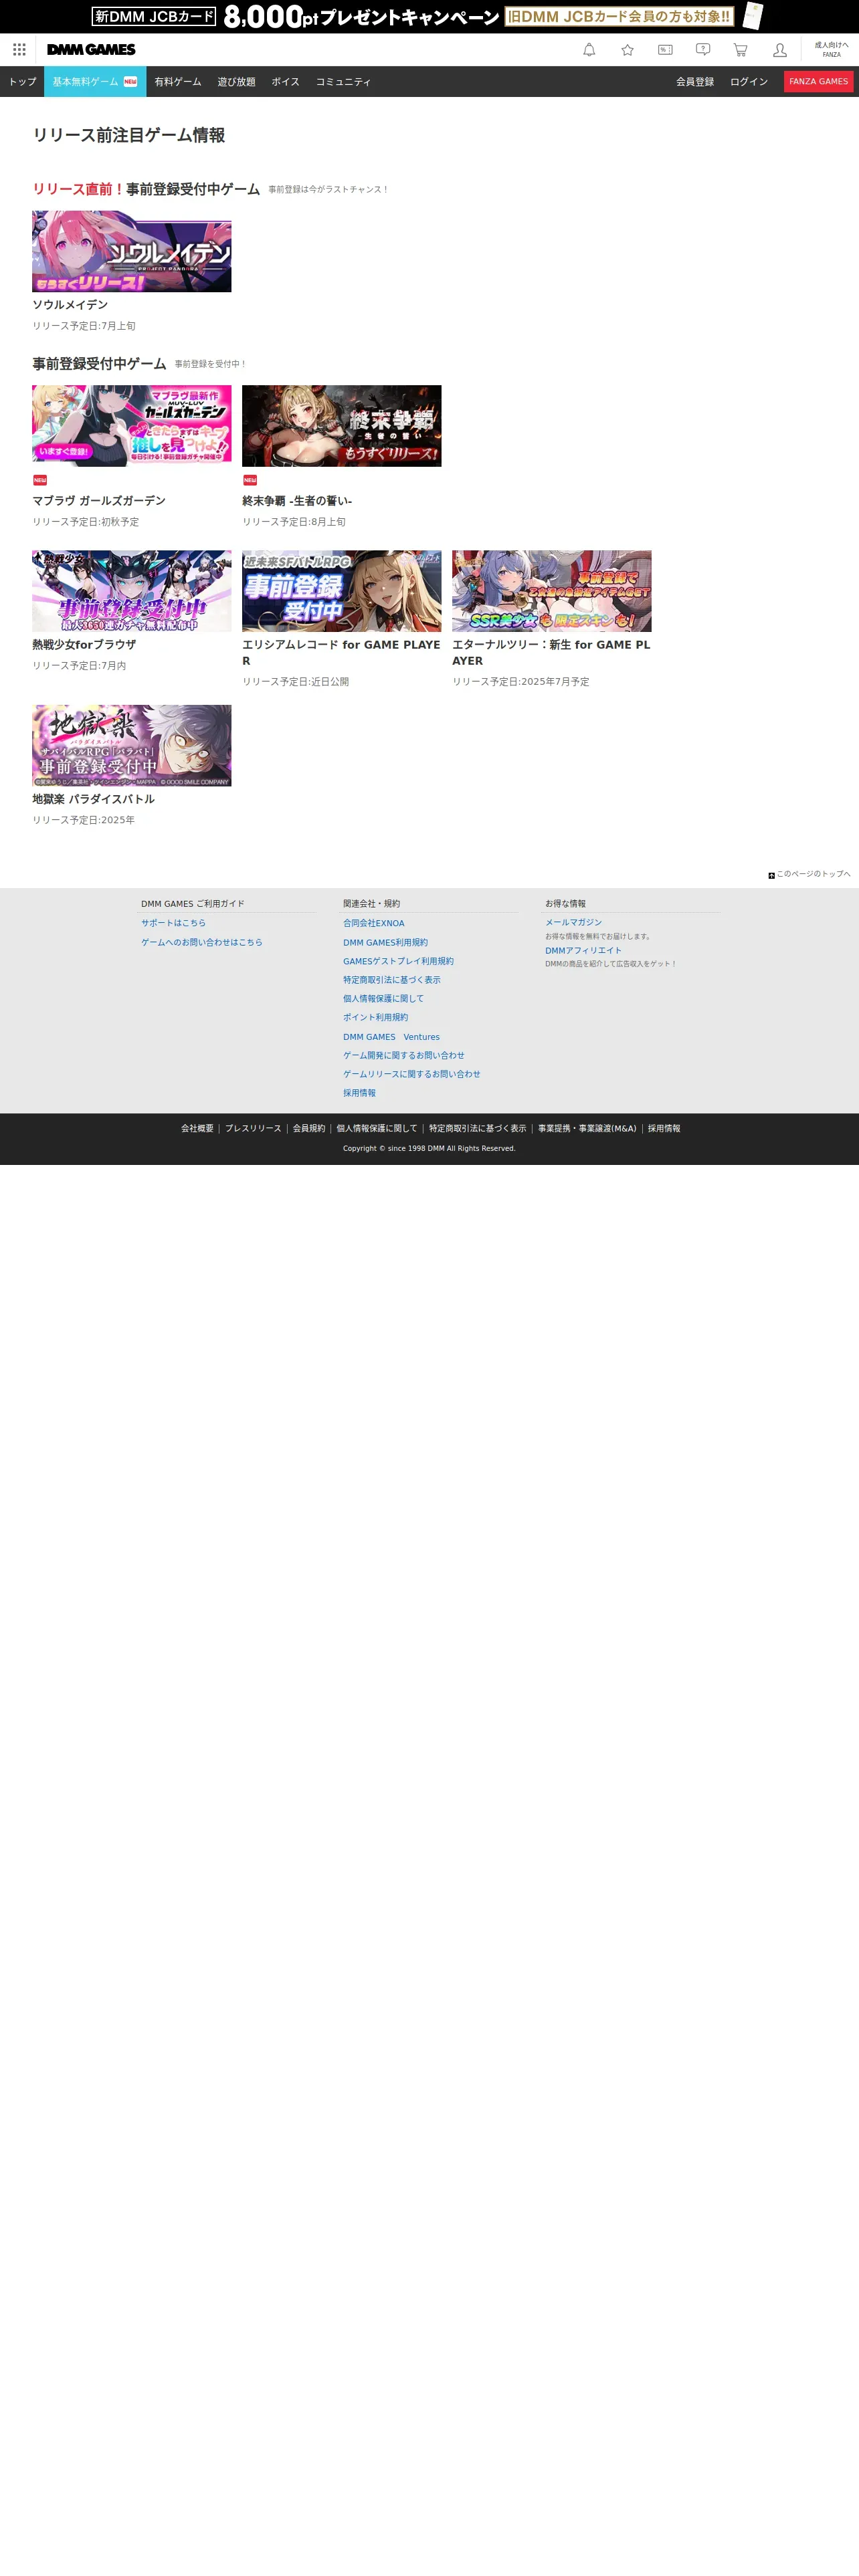Open エターナルツリー banner thumbnail
The height and width of the screenshot is (2576, 859).
coord(551,591)
